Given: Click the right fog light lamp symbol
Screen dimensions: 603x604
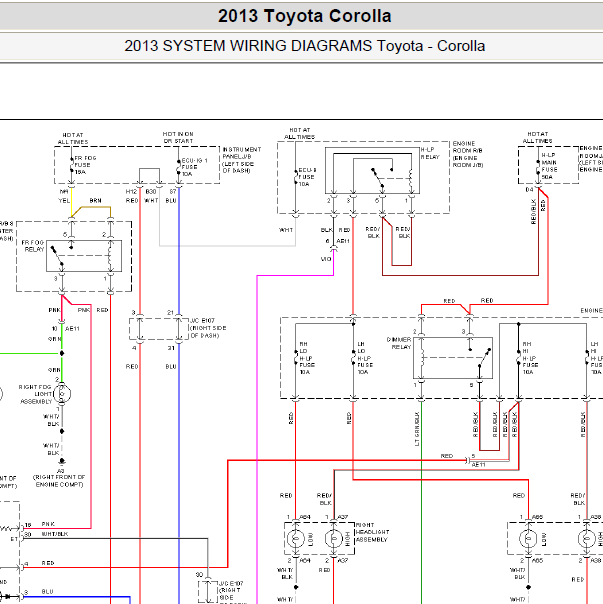Looking at the screenshot, I should coord(62,394).
